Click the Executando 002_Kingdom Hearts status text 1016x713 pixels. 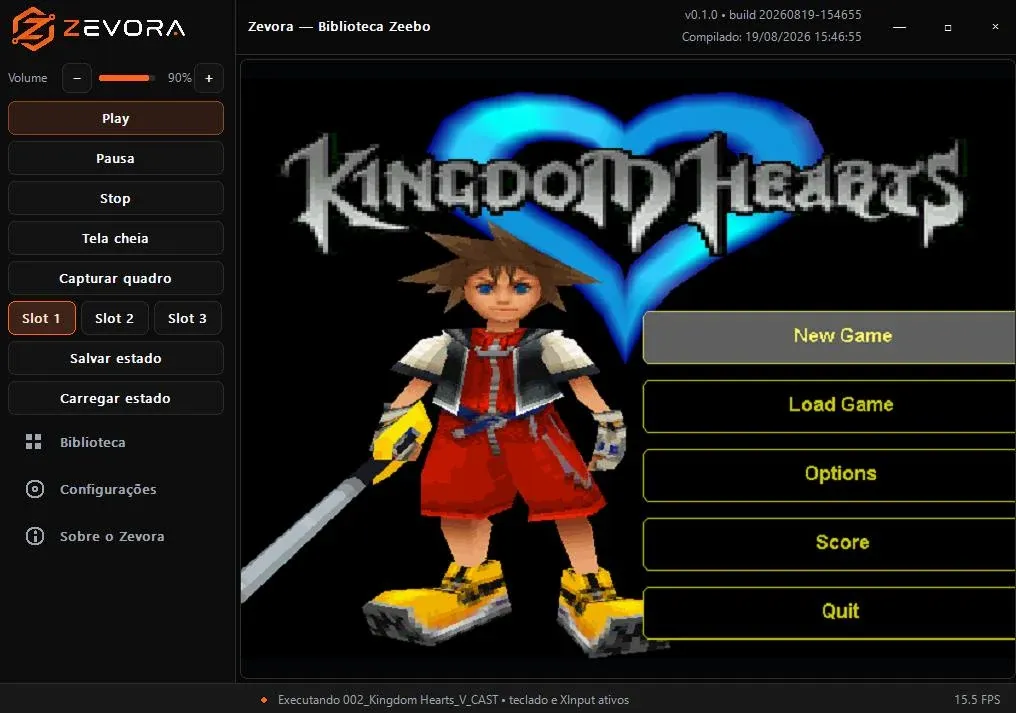[453, 700]
